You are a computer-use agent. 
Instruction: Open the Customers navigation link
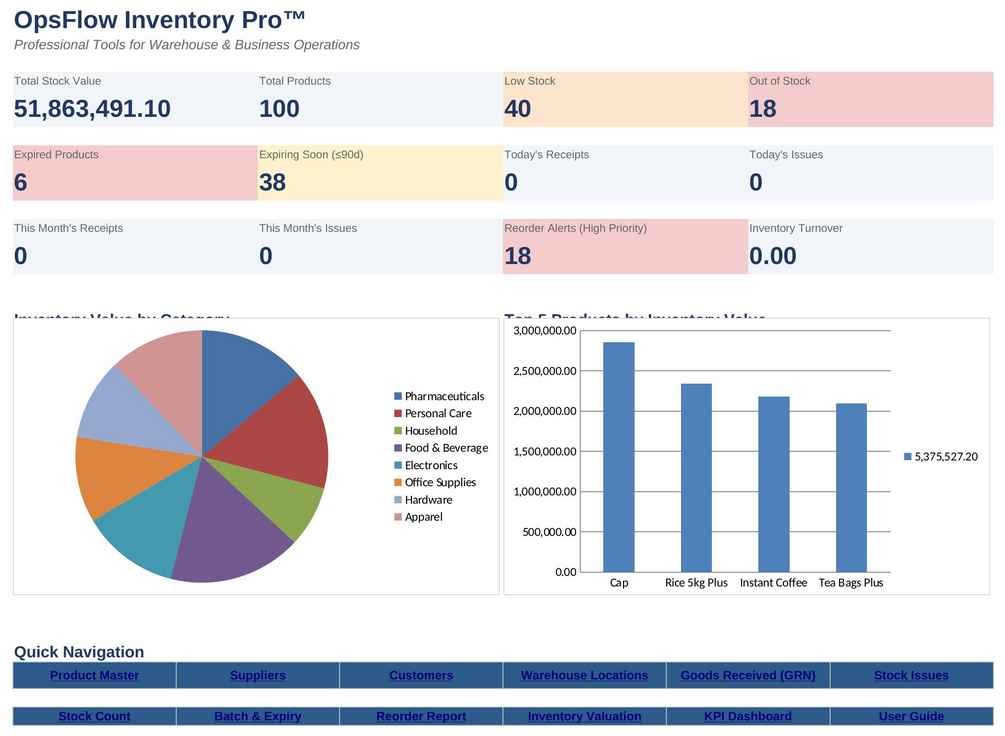421,675
